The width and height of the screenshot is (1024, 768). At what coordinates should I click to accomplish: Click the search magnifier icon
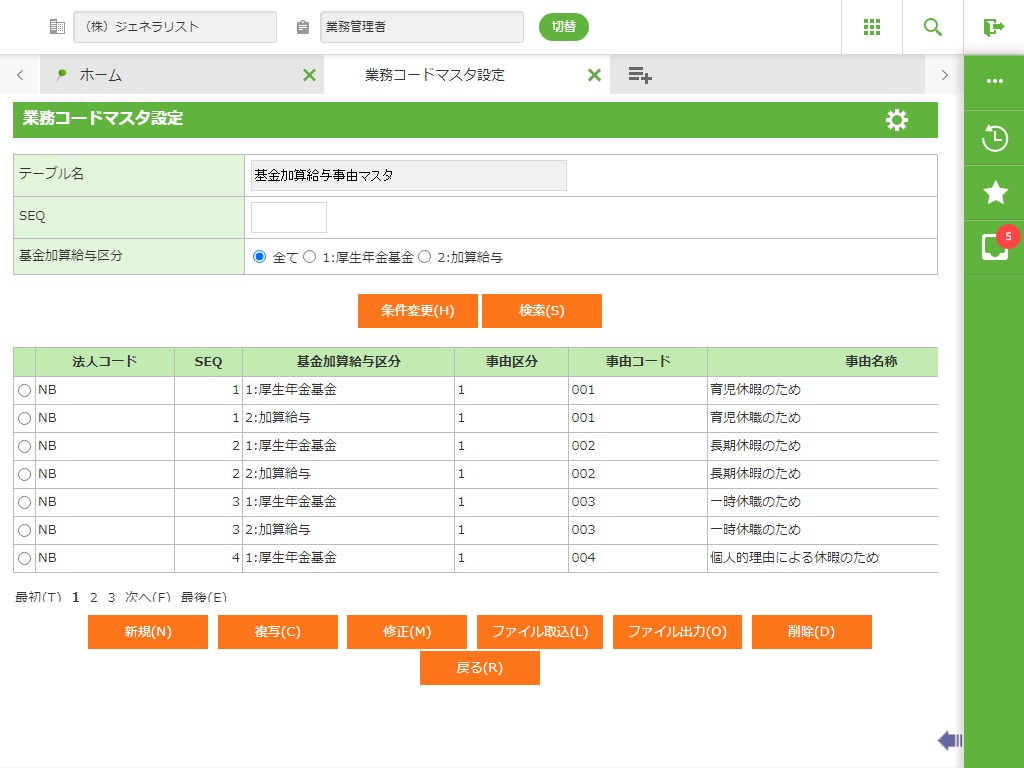[x=932, y=27]
